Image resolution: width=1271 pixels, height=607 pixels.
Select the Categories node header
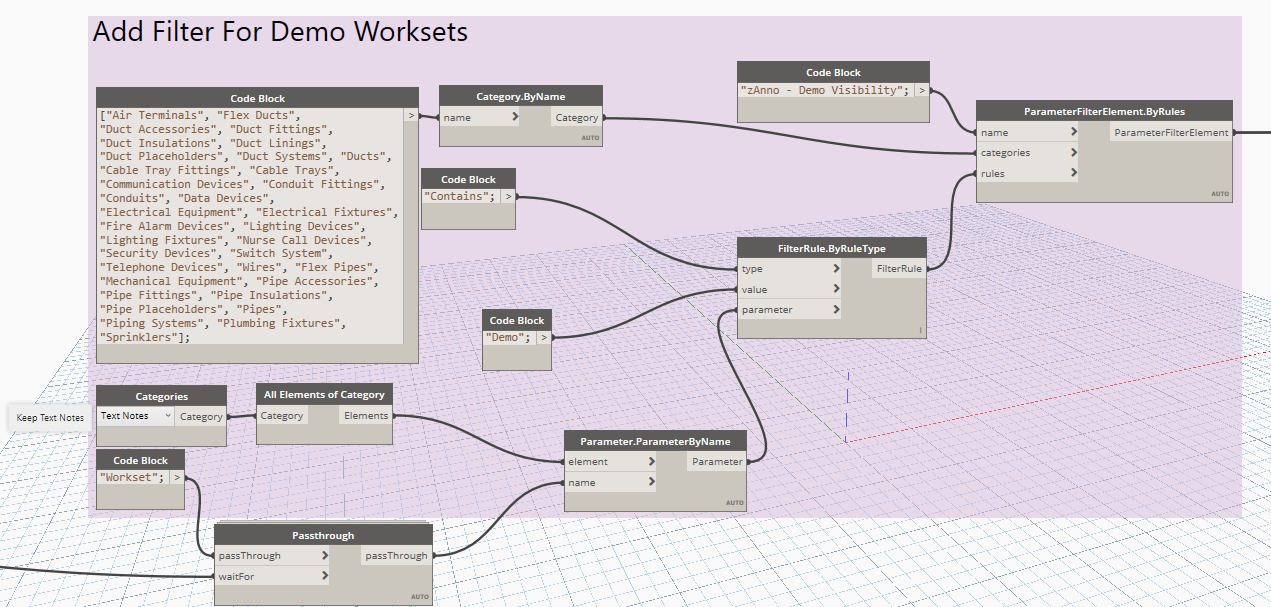[162, 396]
